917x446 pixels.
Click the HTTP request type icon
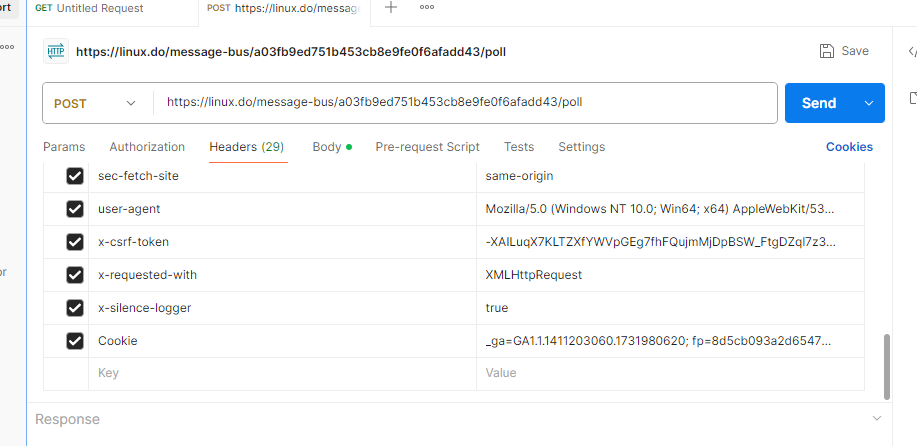[56, 51]
